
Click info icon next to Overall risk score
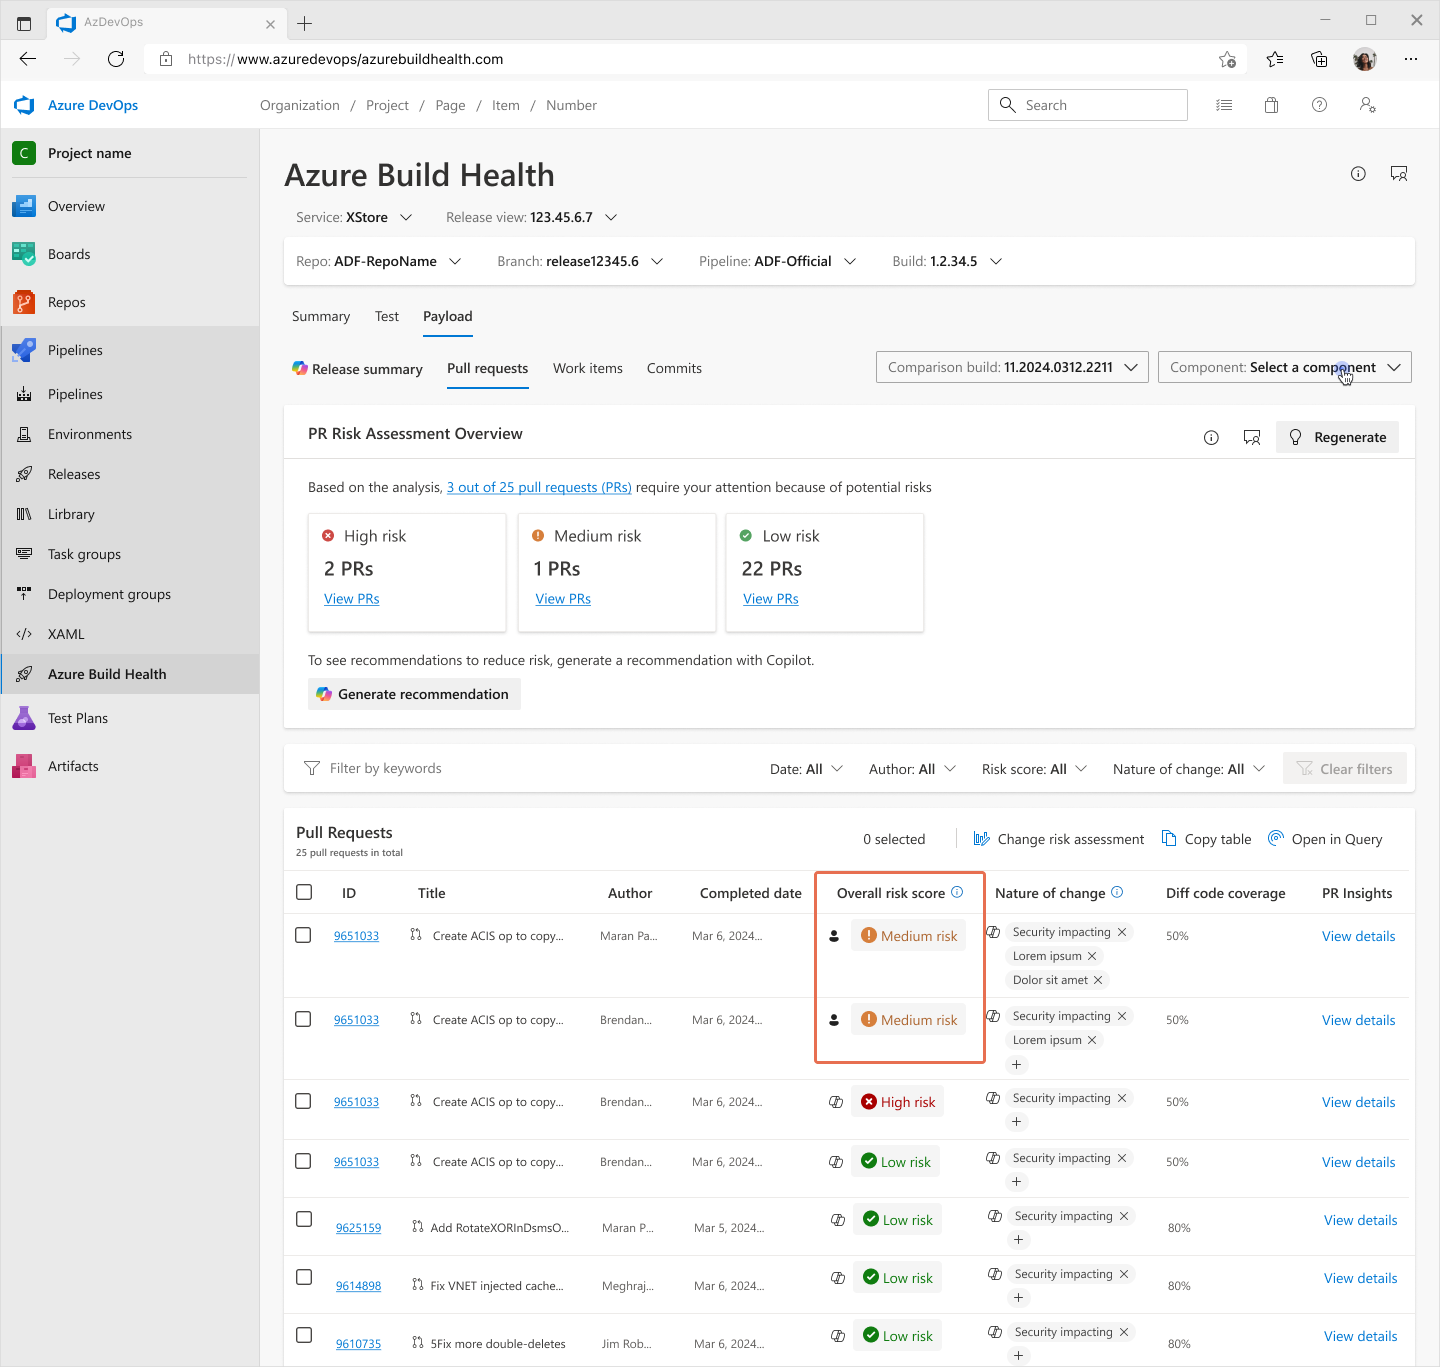click(x=957, y=892)
